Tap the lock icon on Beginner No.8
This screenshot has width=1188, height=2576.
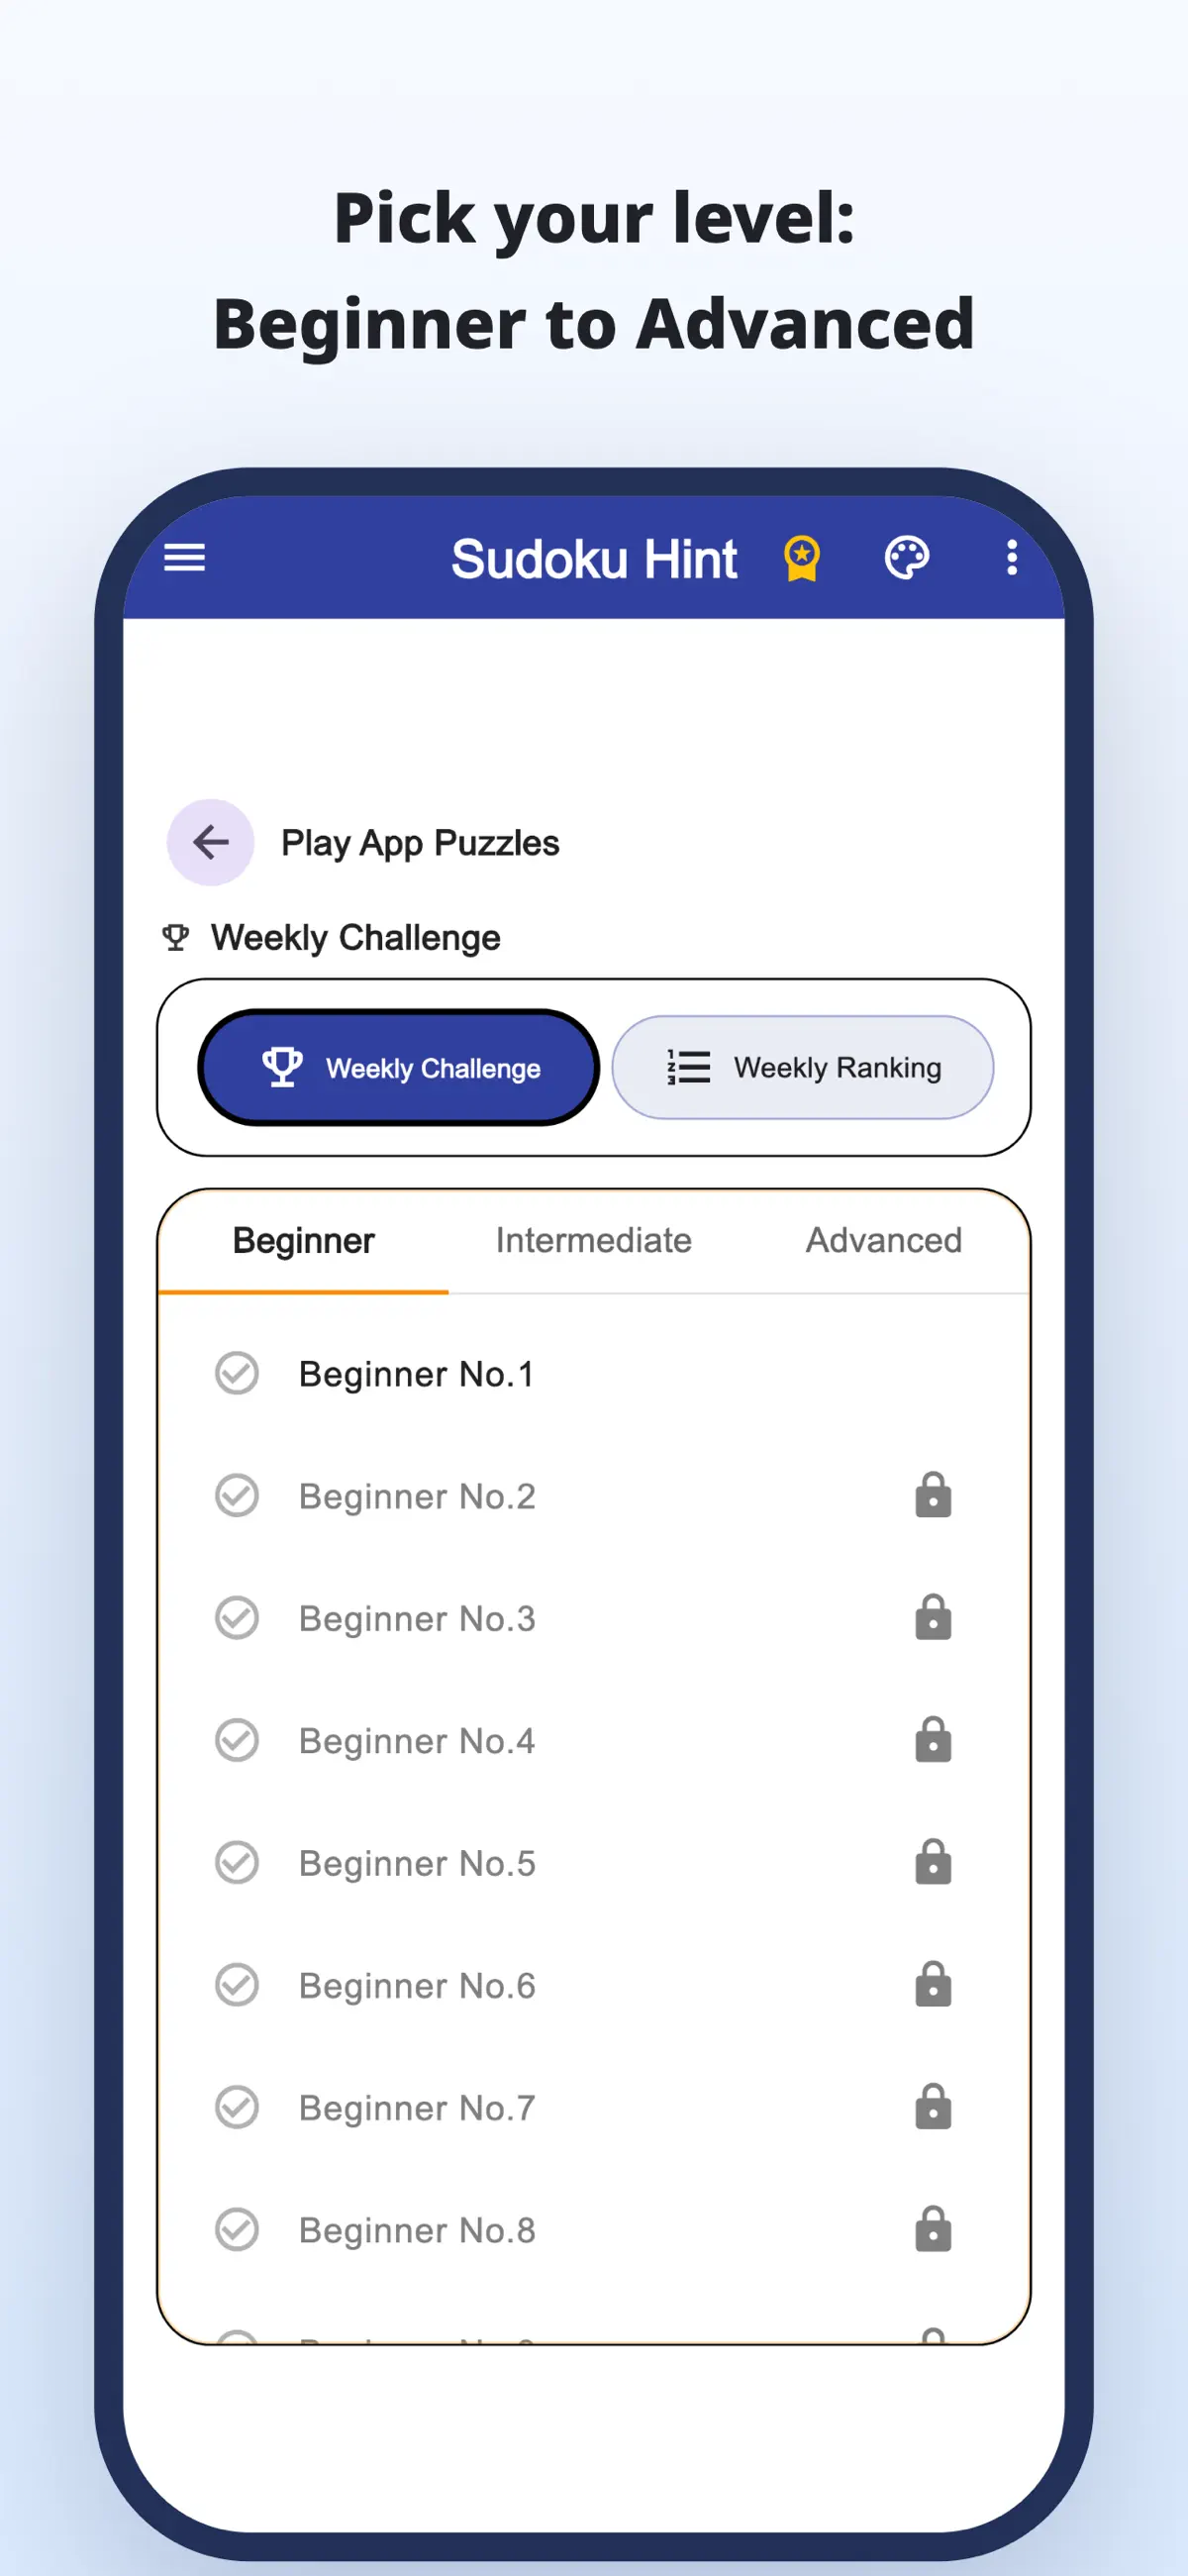pyautogui.click(x=933, y=2229)
